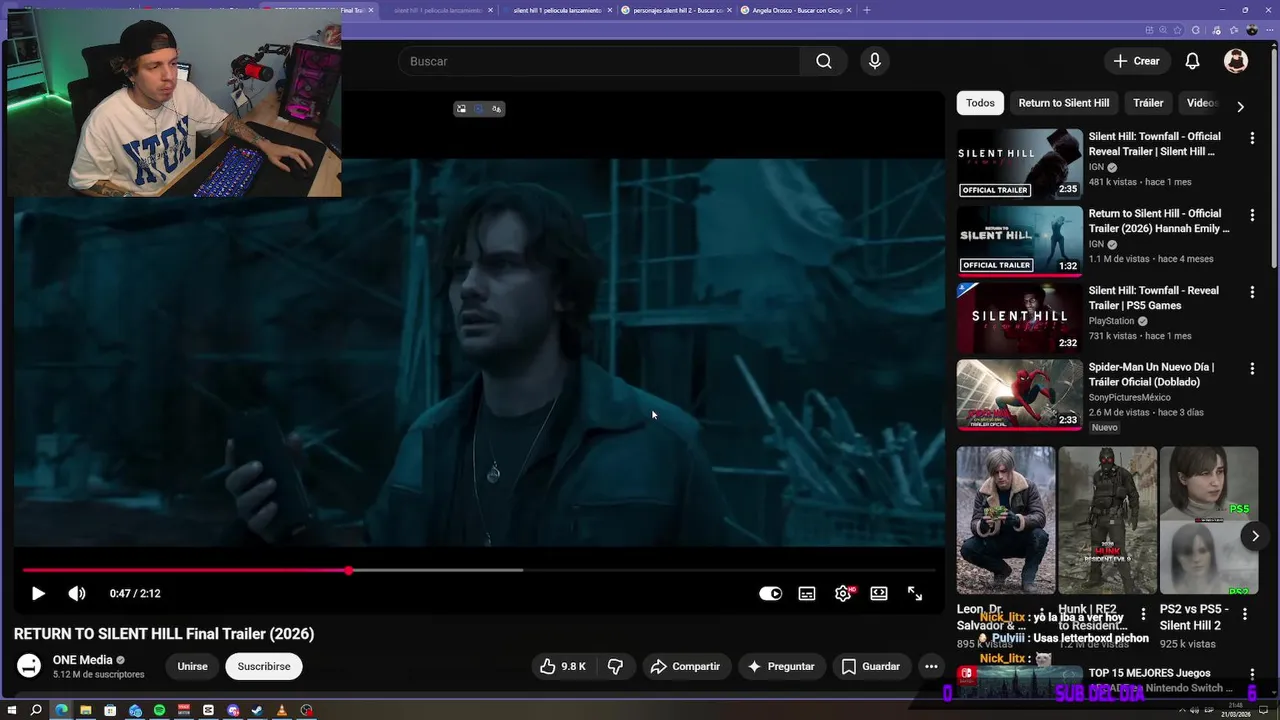
Task: Enter fullscreen mode
Action: pyautogui.click(x=915, y=593)
